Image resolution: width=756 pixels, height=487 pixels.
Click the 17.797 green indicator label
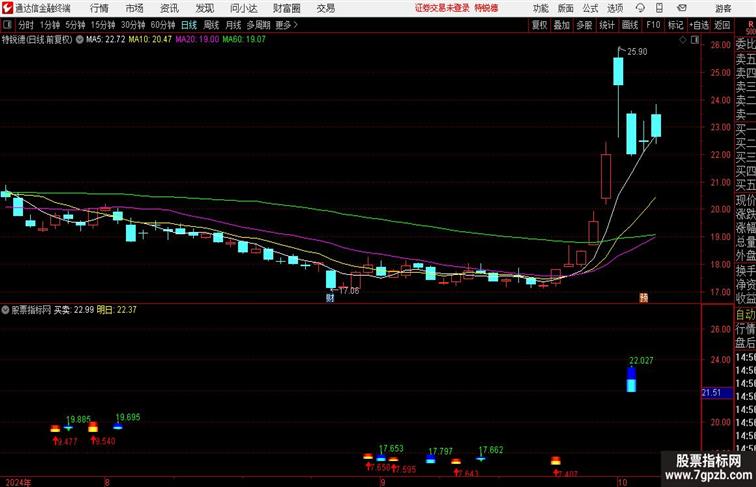(441, 451)
